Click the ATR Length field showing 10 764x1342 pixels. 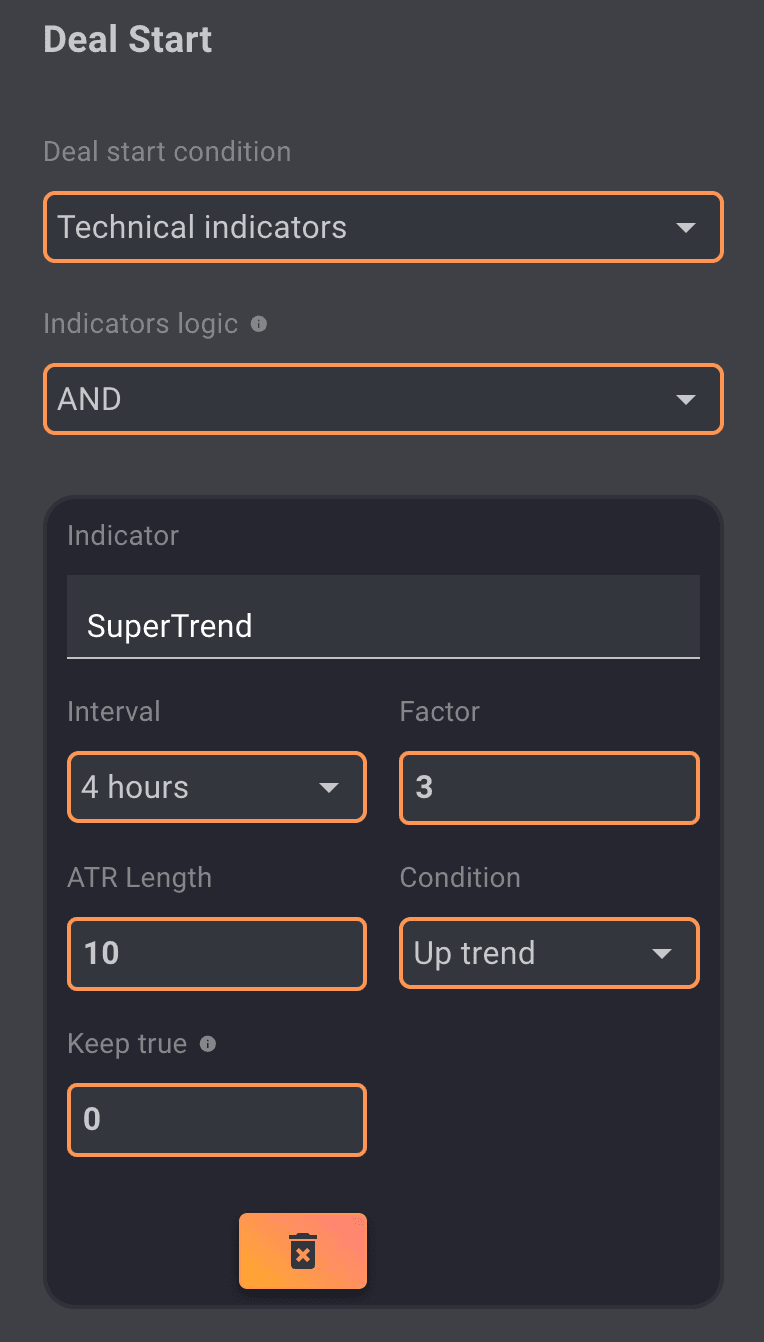tap(216, 954)
